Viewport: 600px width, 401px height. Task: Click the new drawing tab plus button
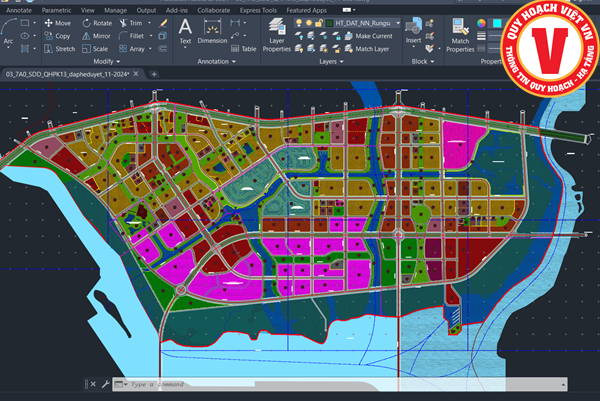pos(154,74)
